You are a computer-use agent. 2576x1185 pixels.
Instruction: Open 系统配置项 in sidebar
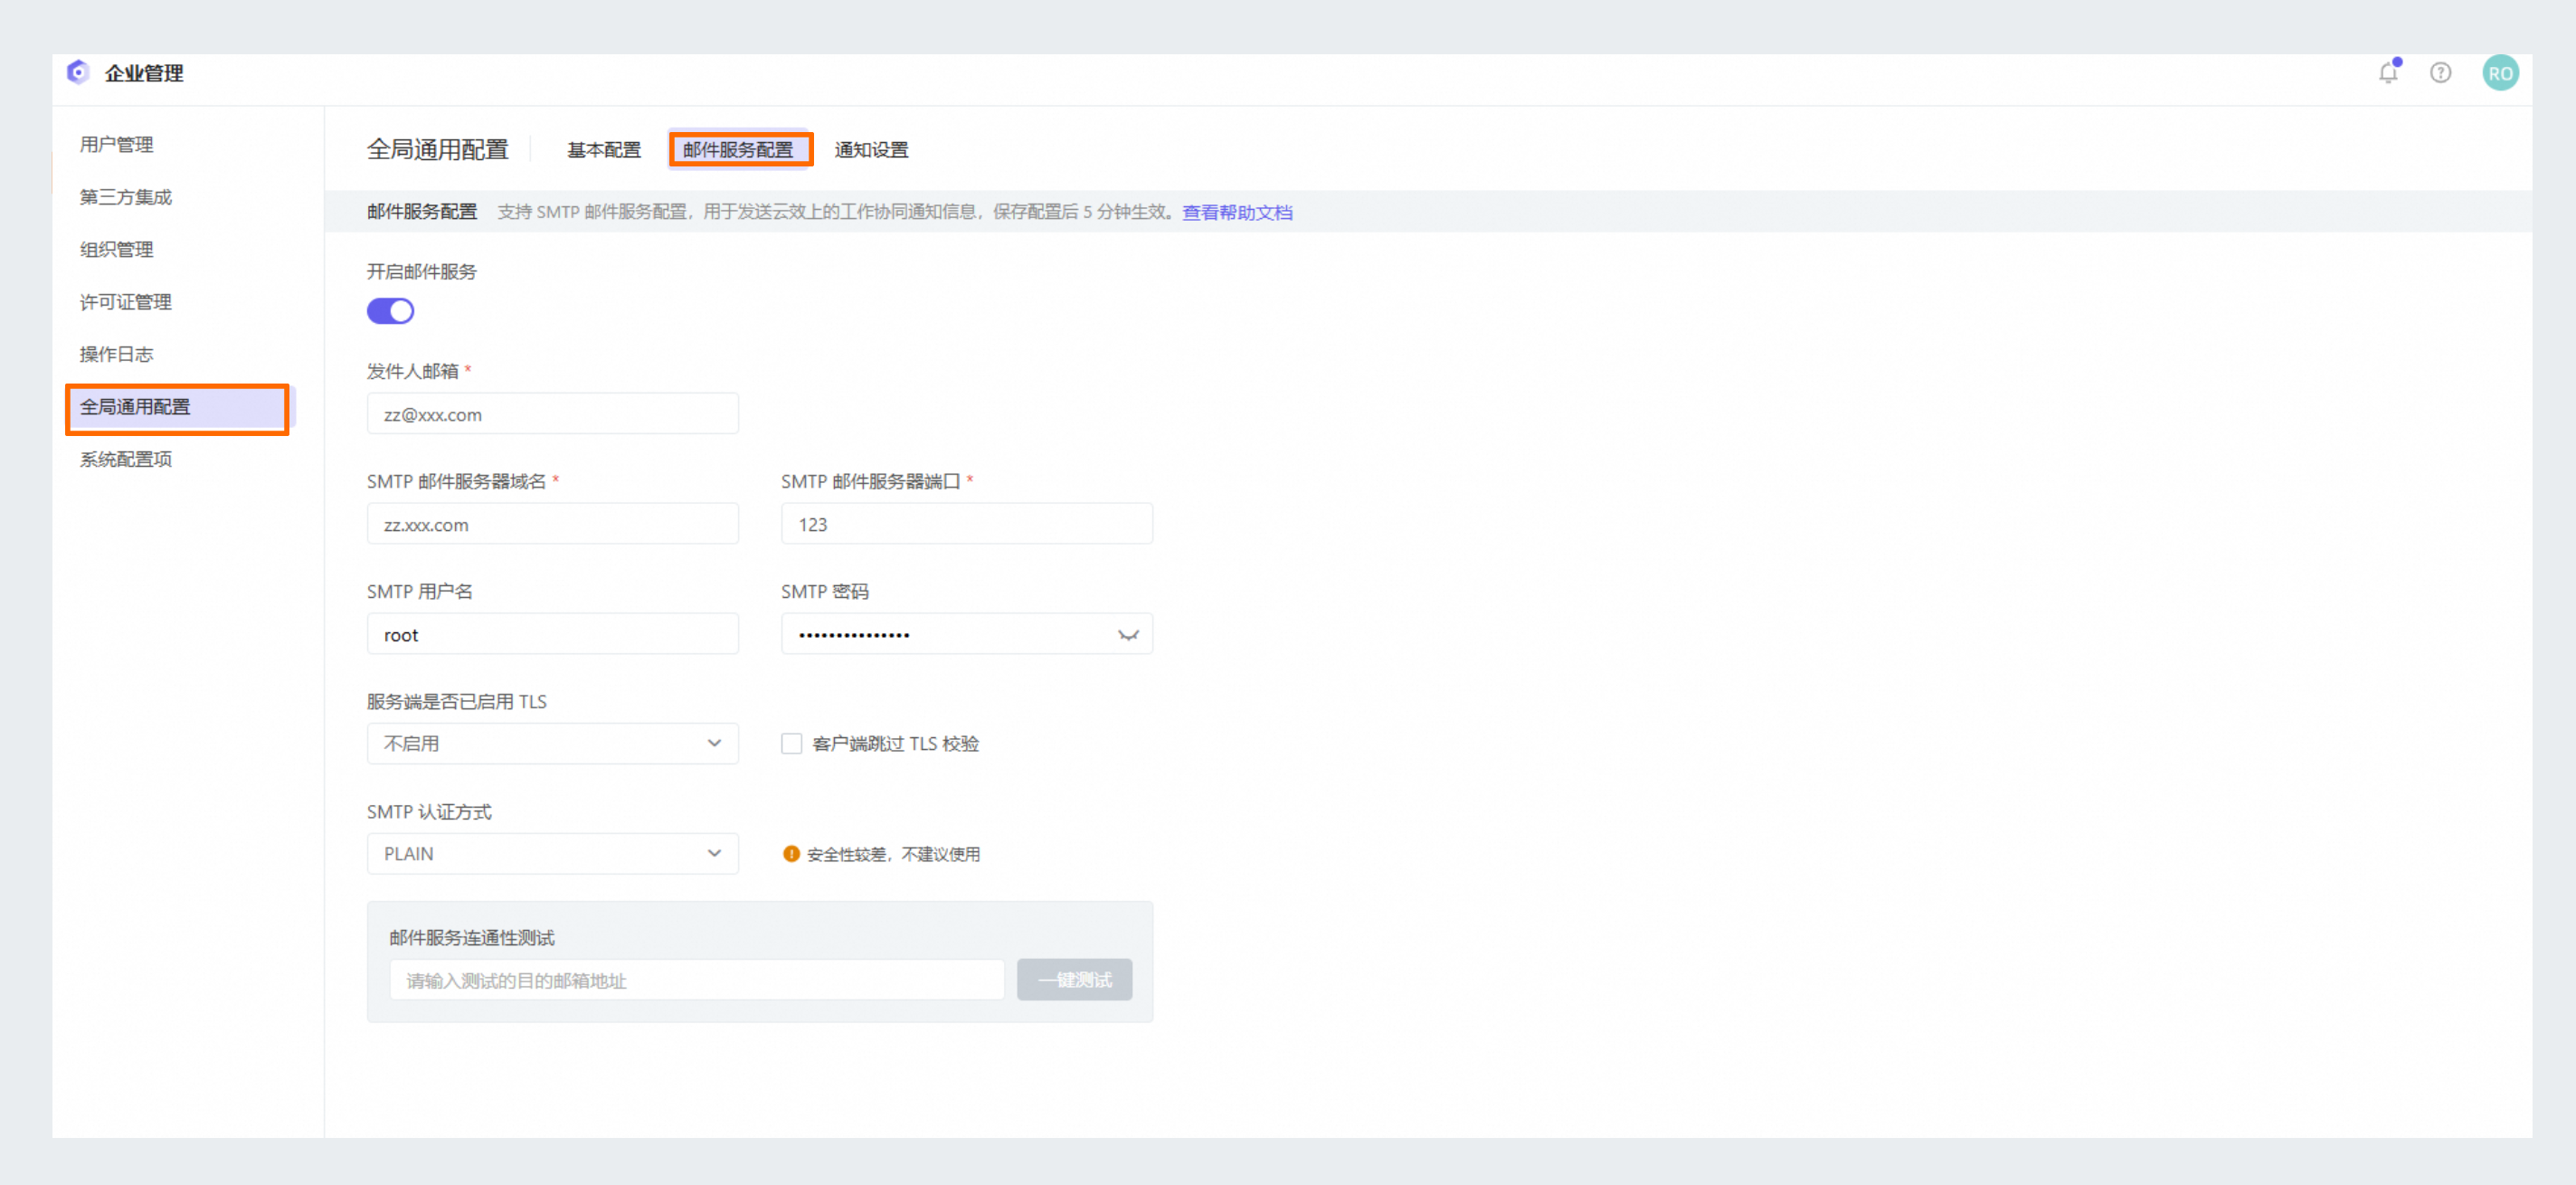(126, 459)
